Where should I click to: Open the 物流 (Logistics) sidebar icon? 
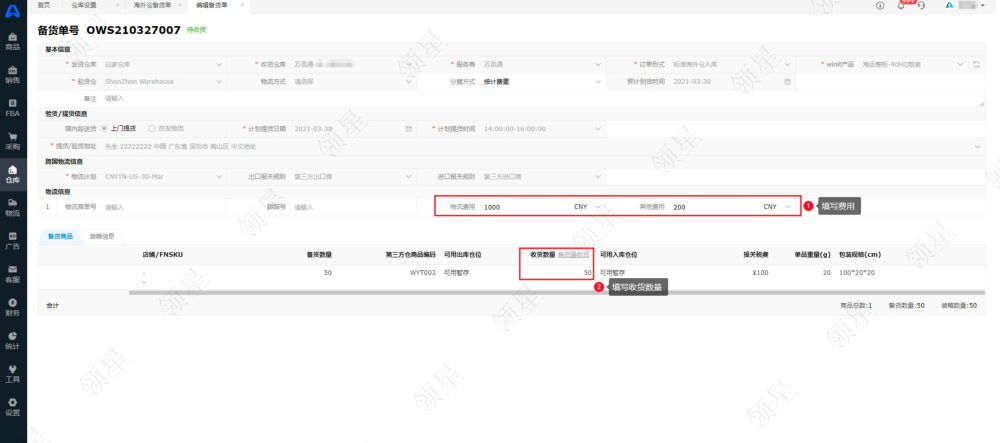point(13,207)
